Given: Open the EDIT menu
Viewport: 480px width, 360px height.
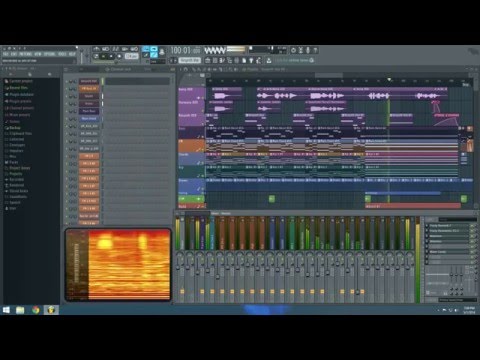Looking at the screenshot, I should tap(14, 54).
